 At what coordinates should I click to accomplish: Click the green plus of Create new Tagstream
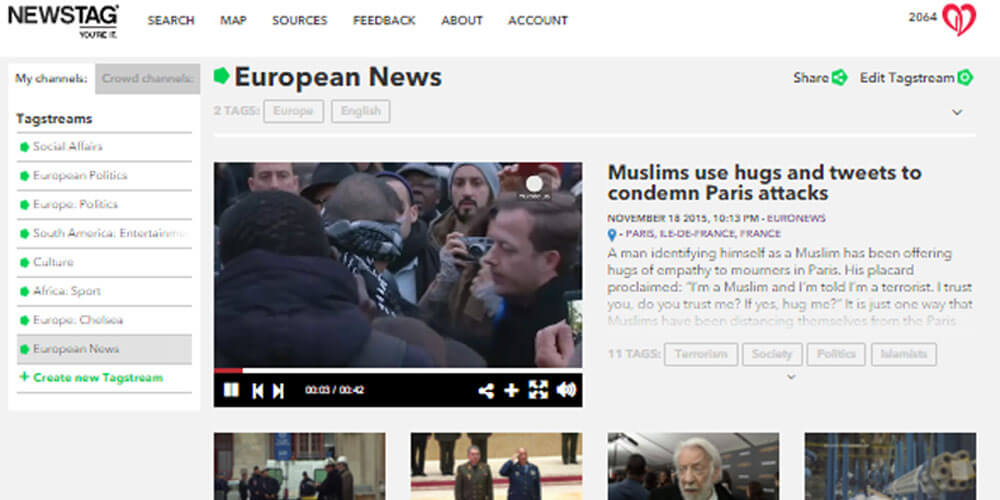(24, 377)
